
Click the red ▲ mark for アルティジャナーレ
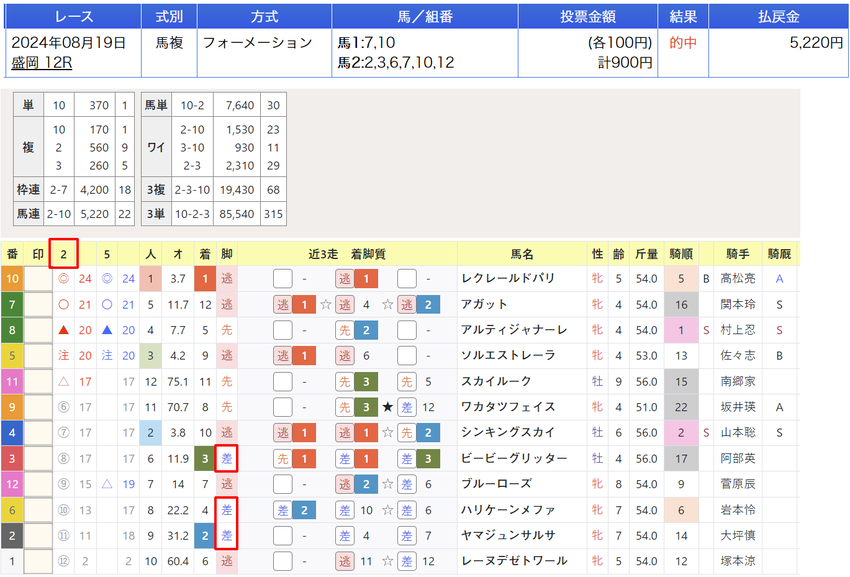coord(63,330)
